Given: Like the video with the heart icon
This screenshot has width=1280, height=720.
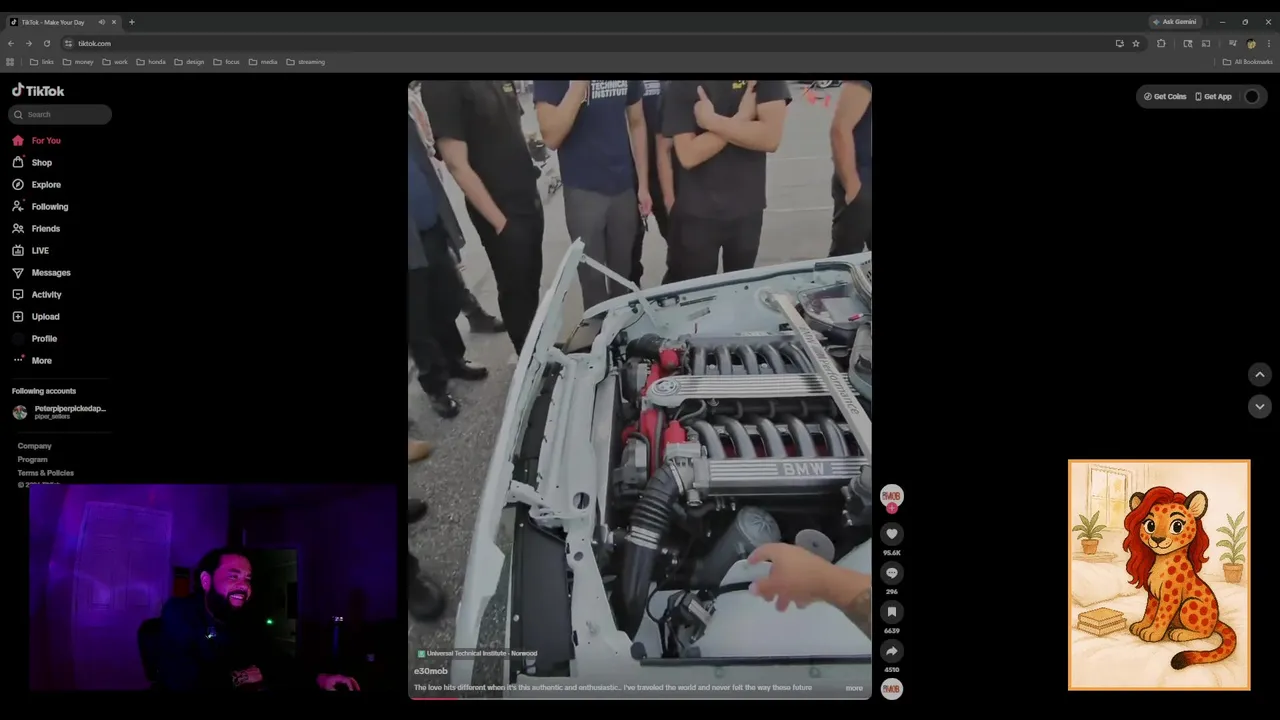Looking at the screenshot, I should [891, 535].
